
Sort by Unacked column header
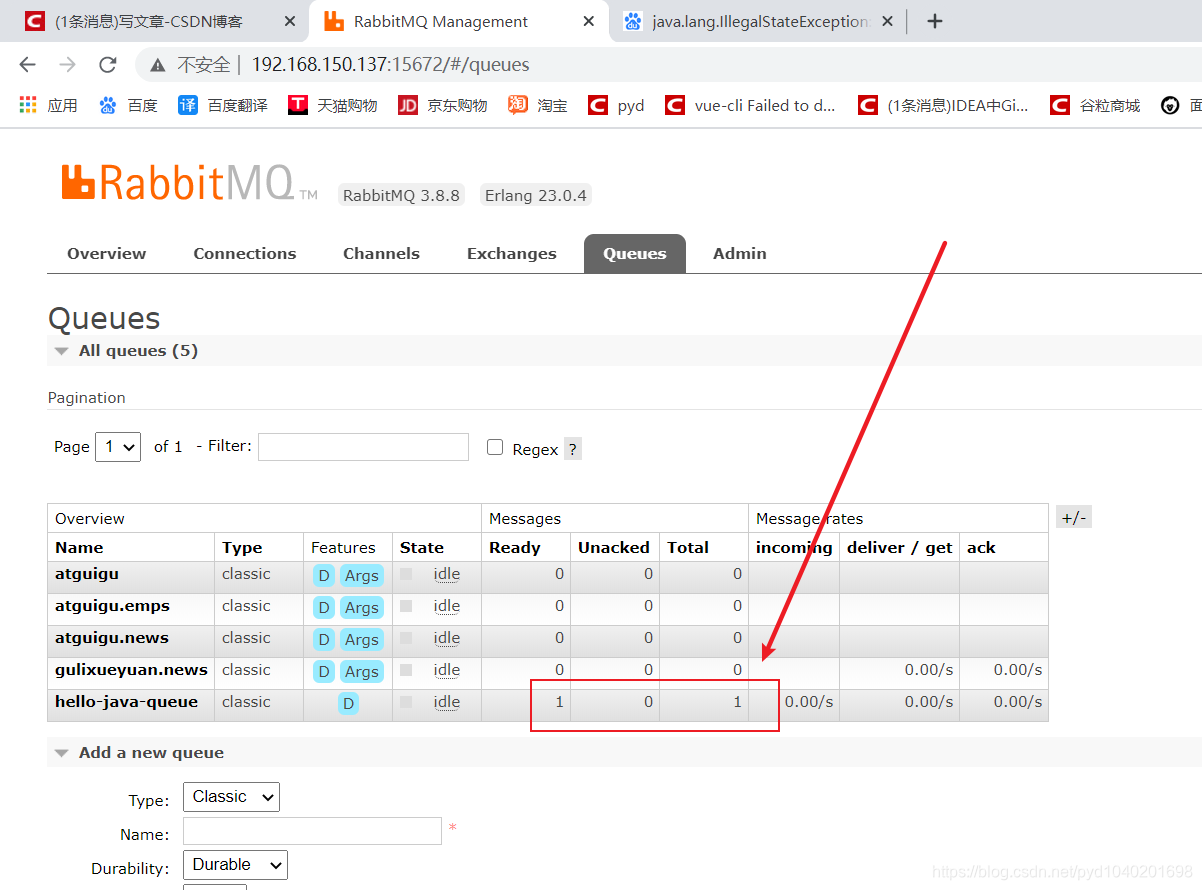613,548
